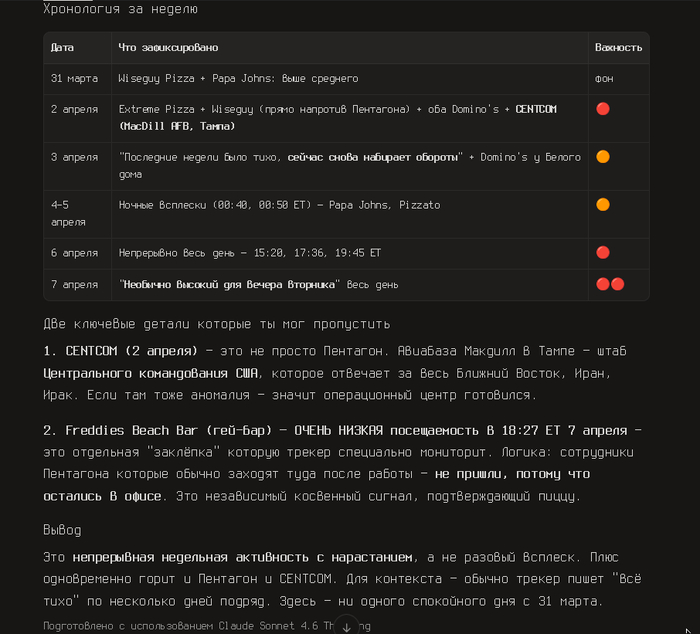Click the "Claude Sonnet 4.6" footer attribution
The width and height of the screenshot is (700, 634).
tap(268, 626)
